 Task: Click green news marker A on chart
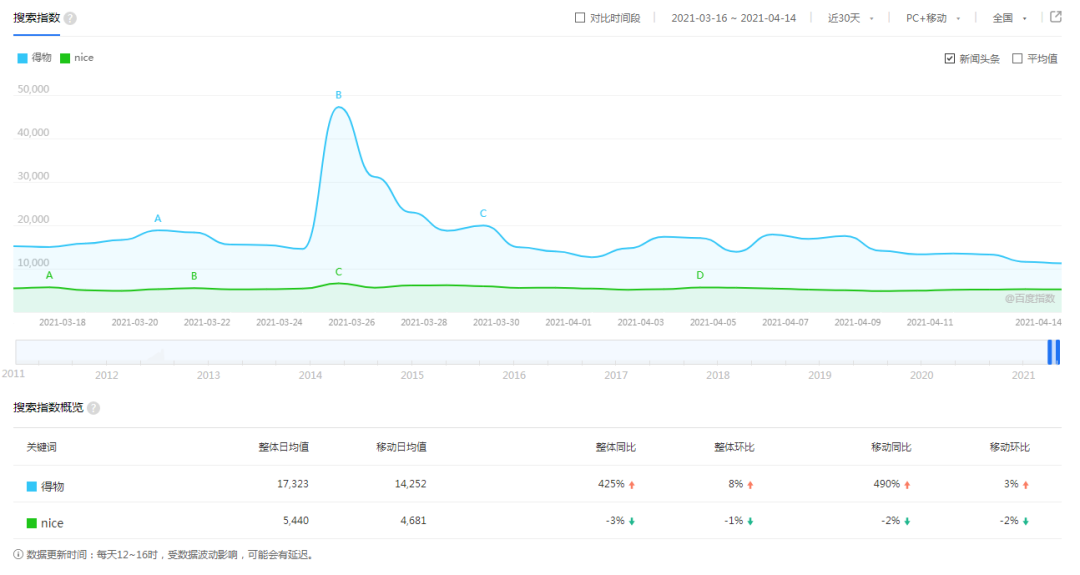tap(49, 275)
